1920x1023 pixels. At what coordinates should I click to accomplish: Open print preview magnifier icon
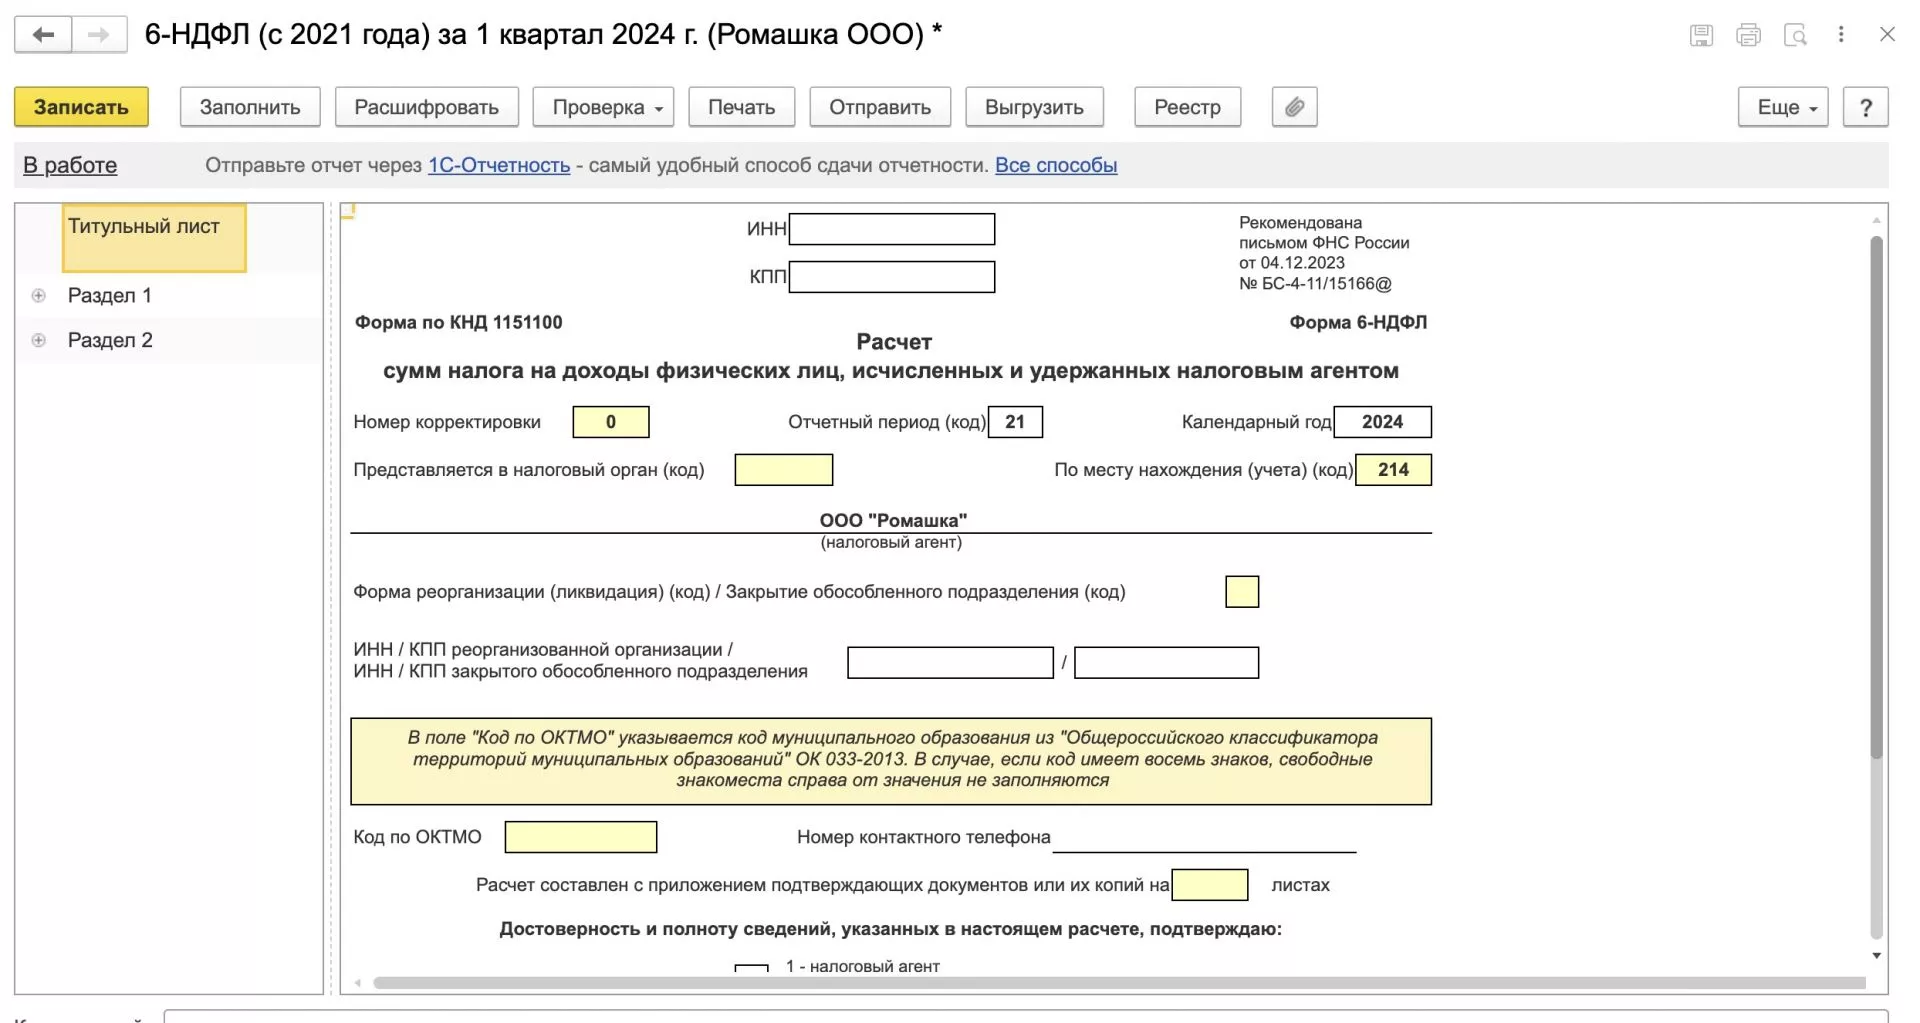coord(1795,35)
